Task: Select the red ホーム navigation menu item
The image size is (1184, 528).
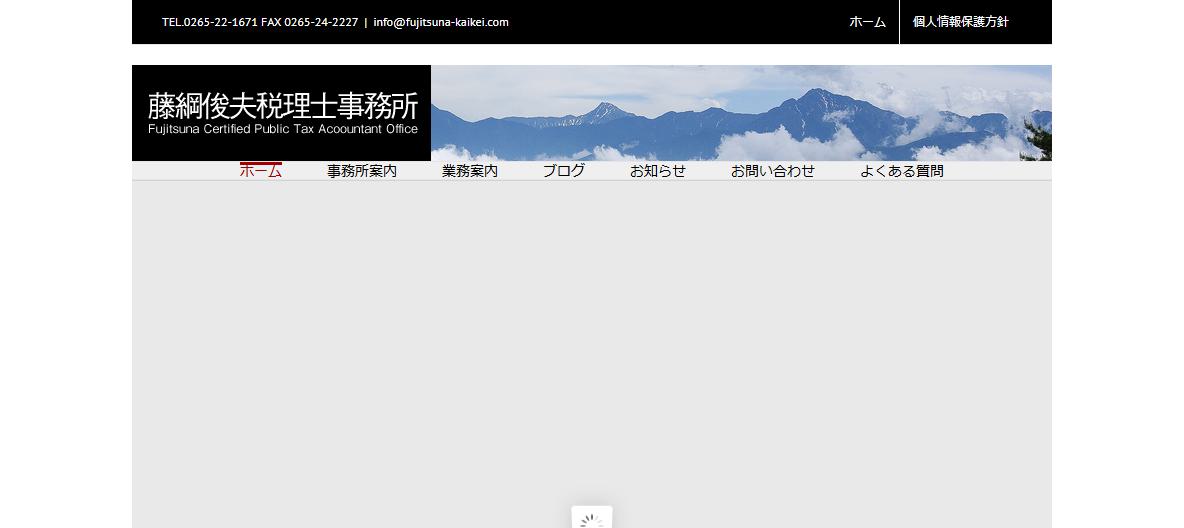Action: click(x=261, y=171)
